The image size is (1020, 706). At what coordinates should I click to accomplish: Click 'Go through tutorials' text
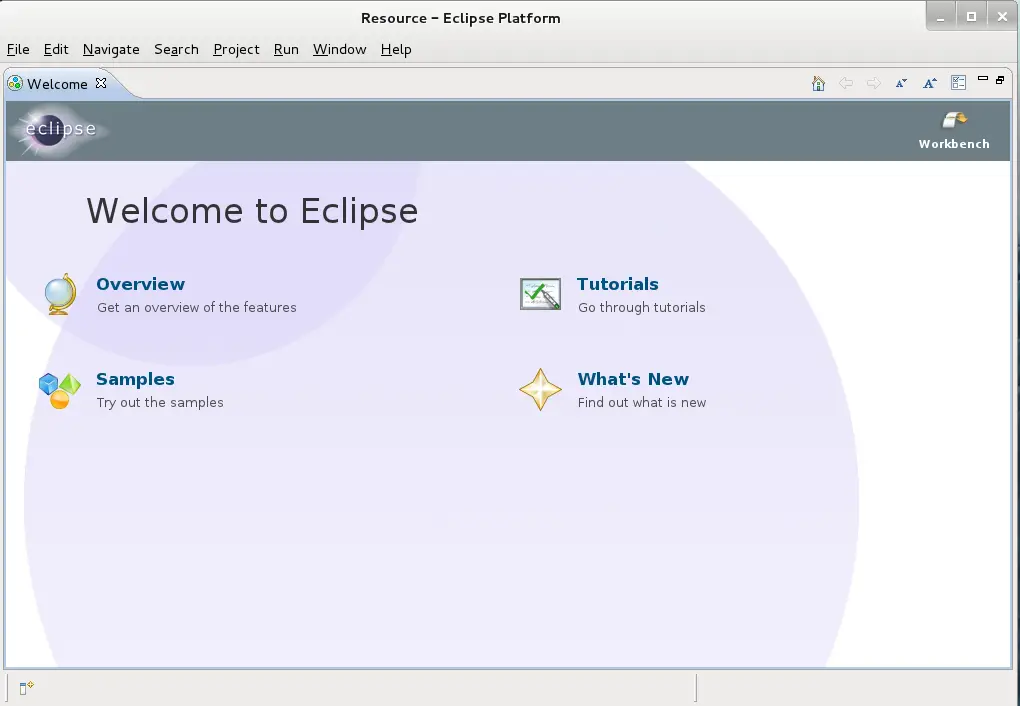pyautogui.click(x=641, y=308)
